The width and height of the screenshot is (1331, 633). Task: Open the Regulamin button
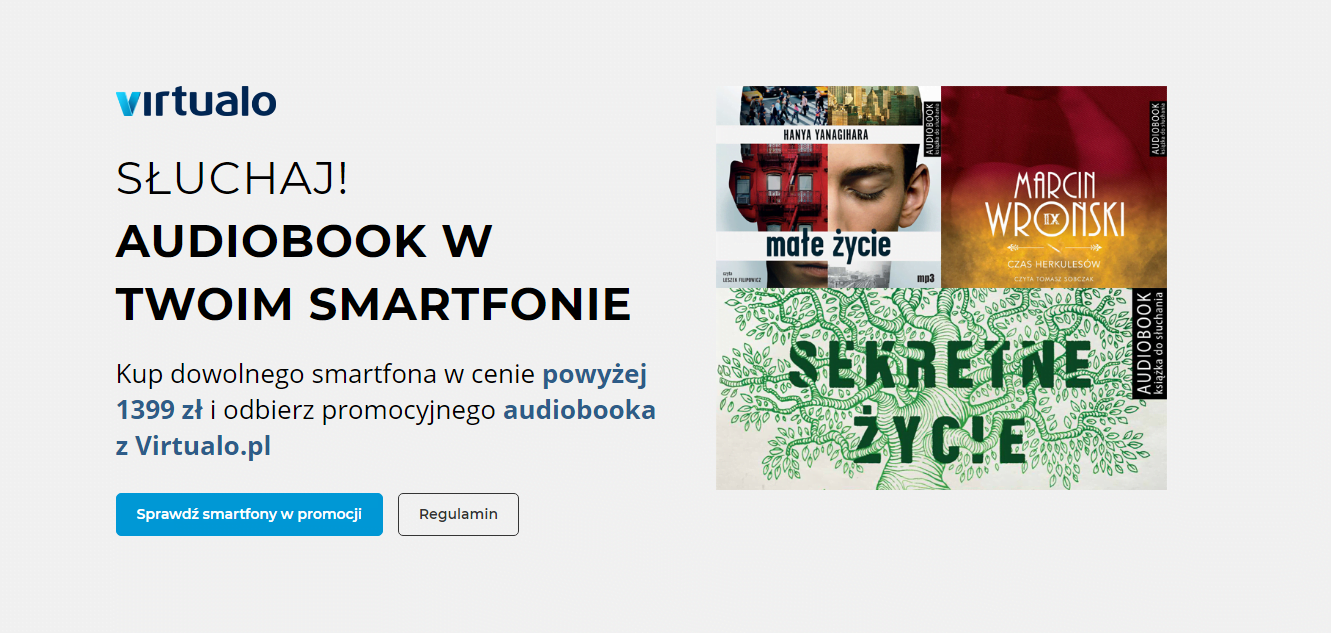tap(458, 514)
